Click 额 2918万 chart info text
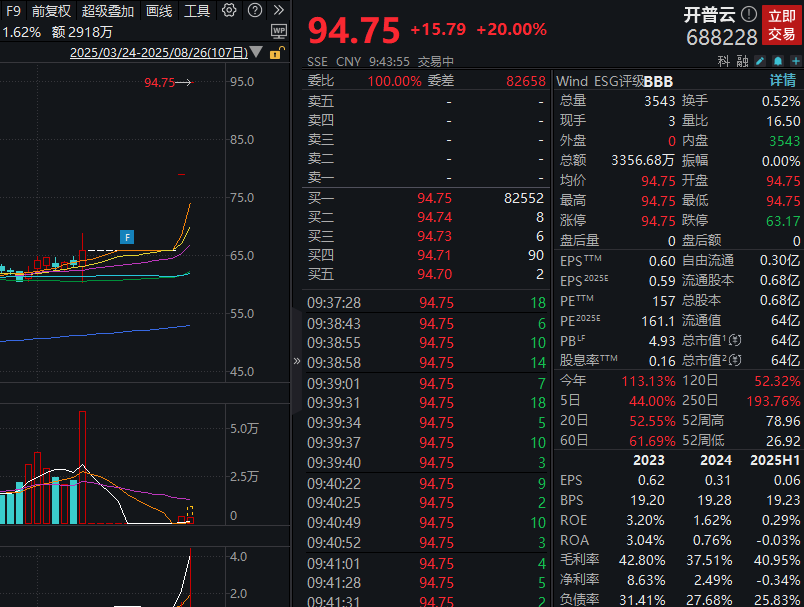Viewport: 804px width, 607px height. 82,32
